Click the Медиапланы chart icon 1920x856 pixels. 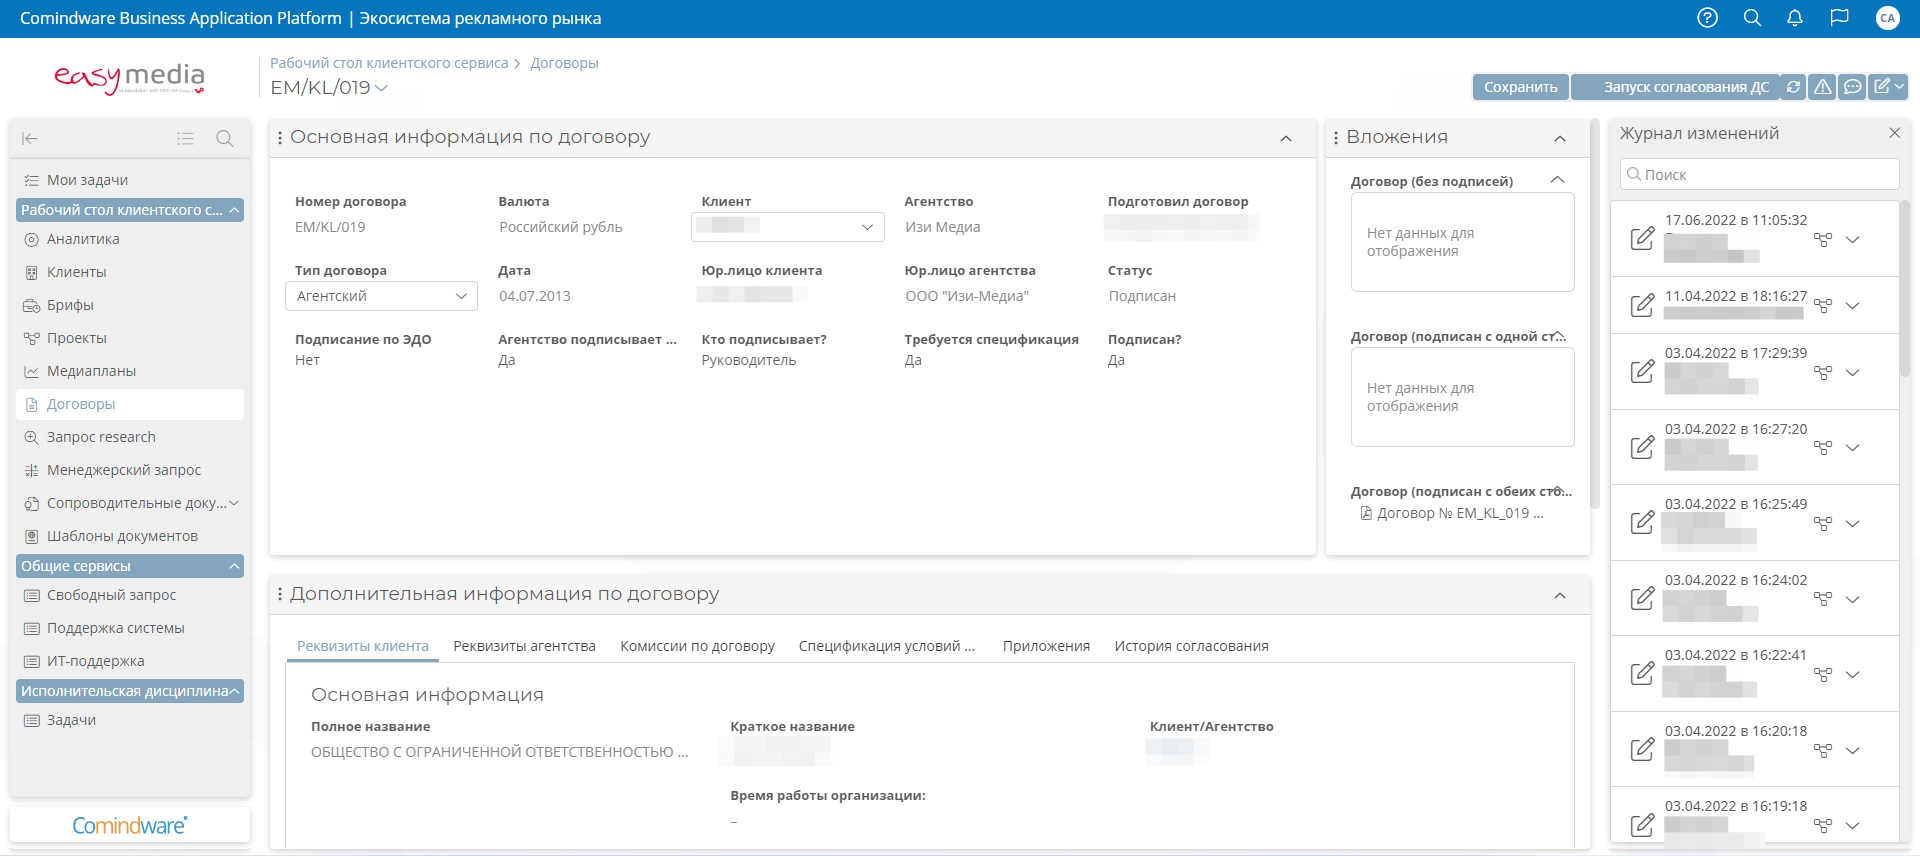click(32, 372)
